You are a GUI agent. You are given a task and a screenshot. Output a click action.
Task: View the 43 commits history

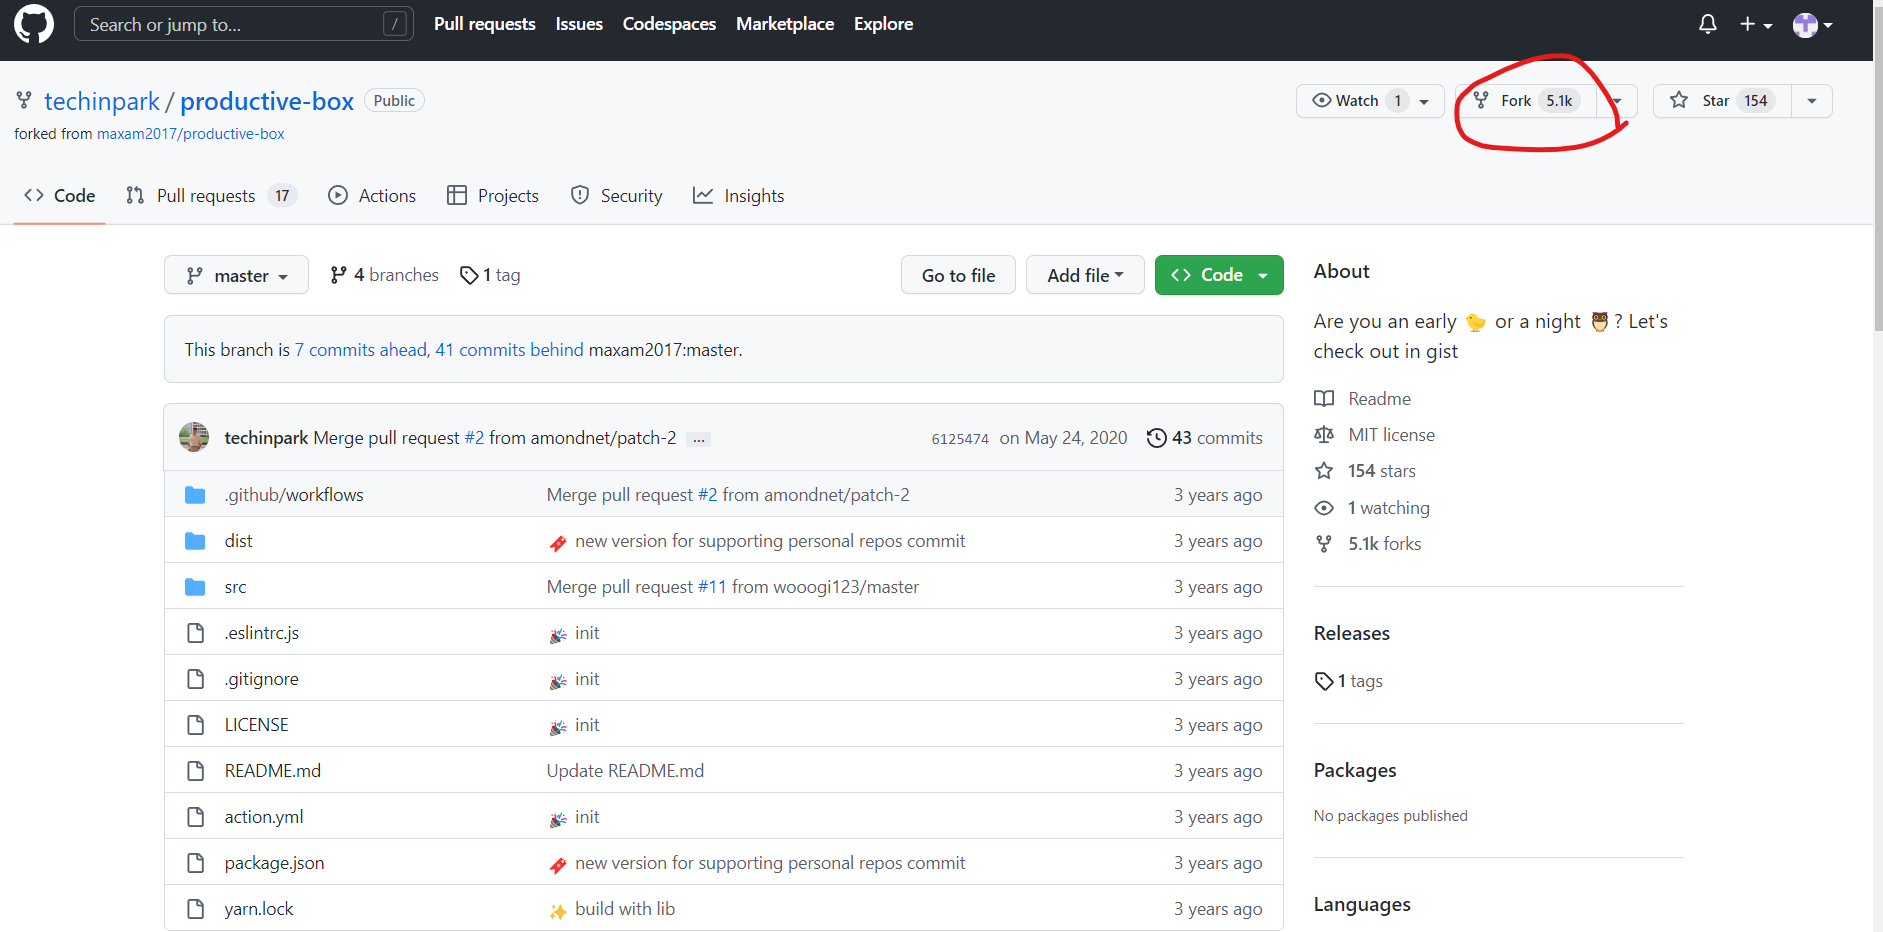(1205, 438)
